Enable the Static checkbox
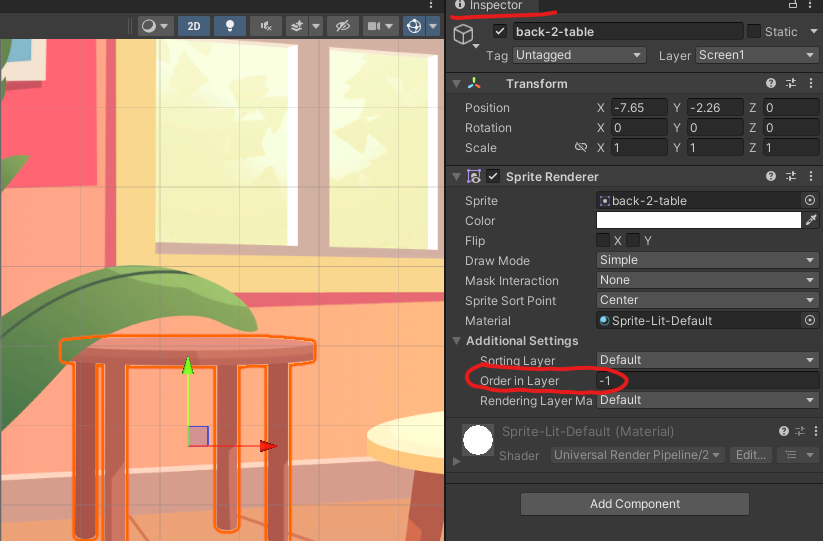 click(x=754, y=32)
